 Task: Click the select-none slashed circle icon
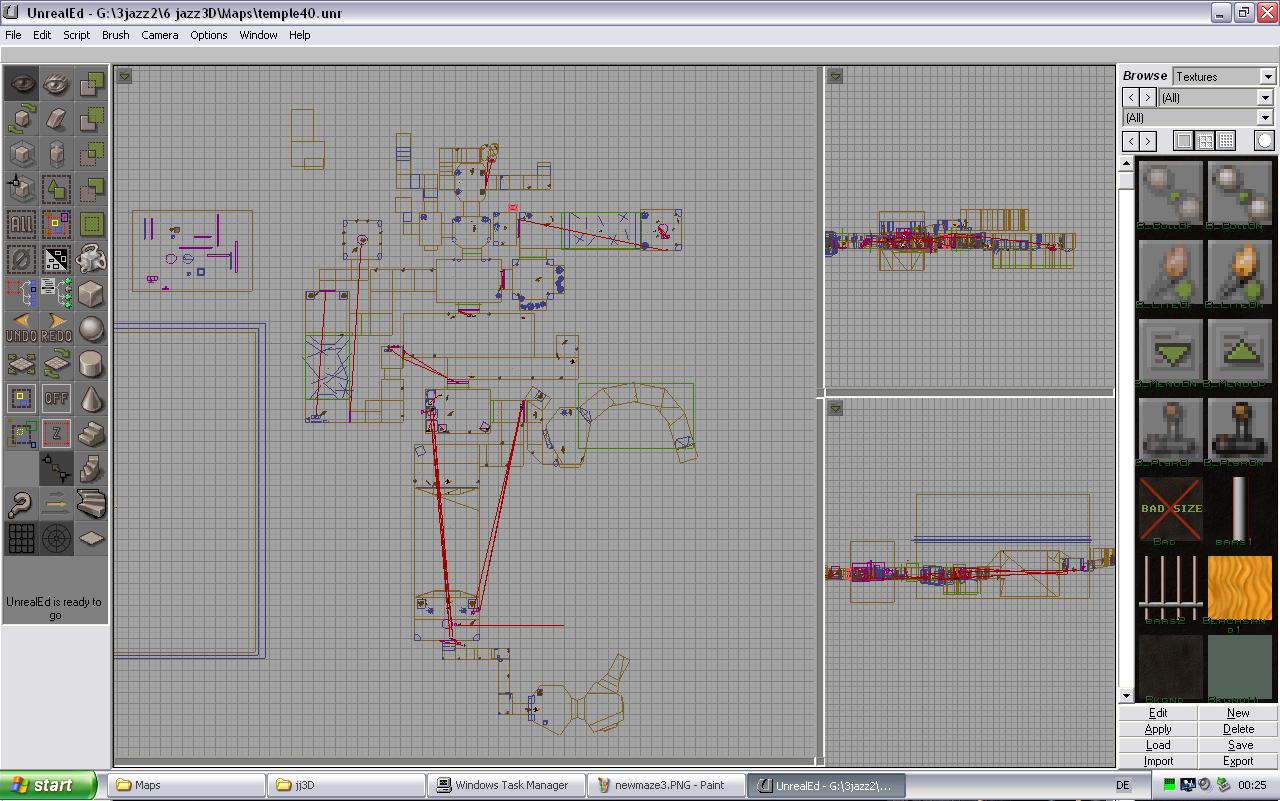coord(21,261)
